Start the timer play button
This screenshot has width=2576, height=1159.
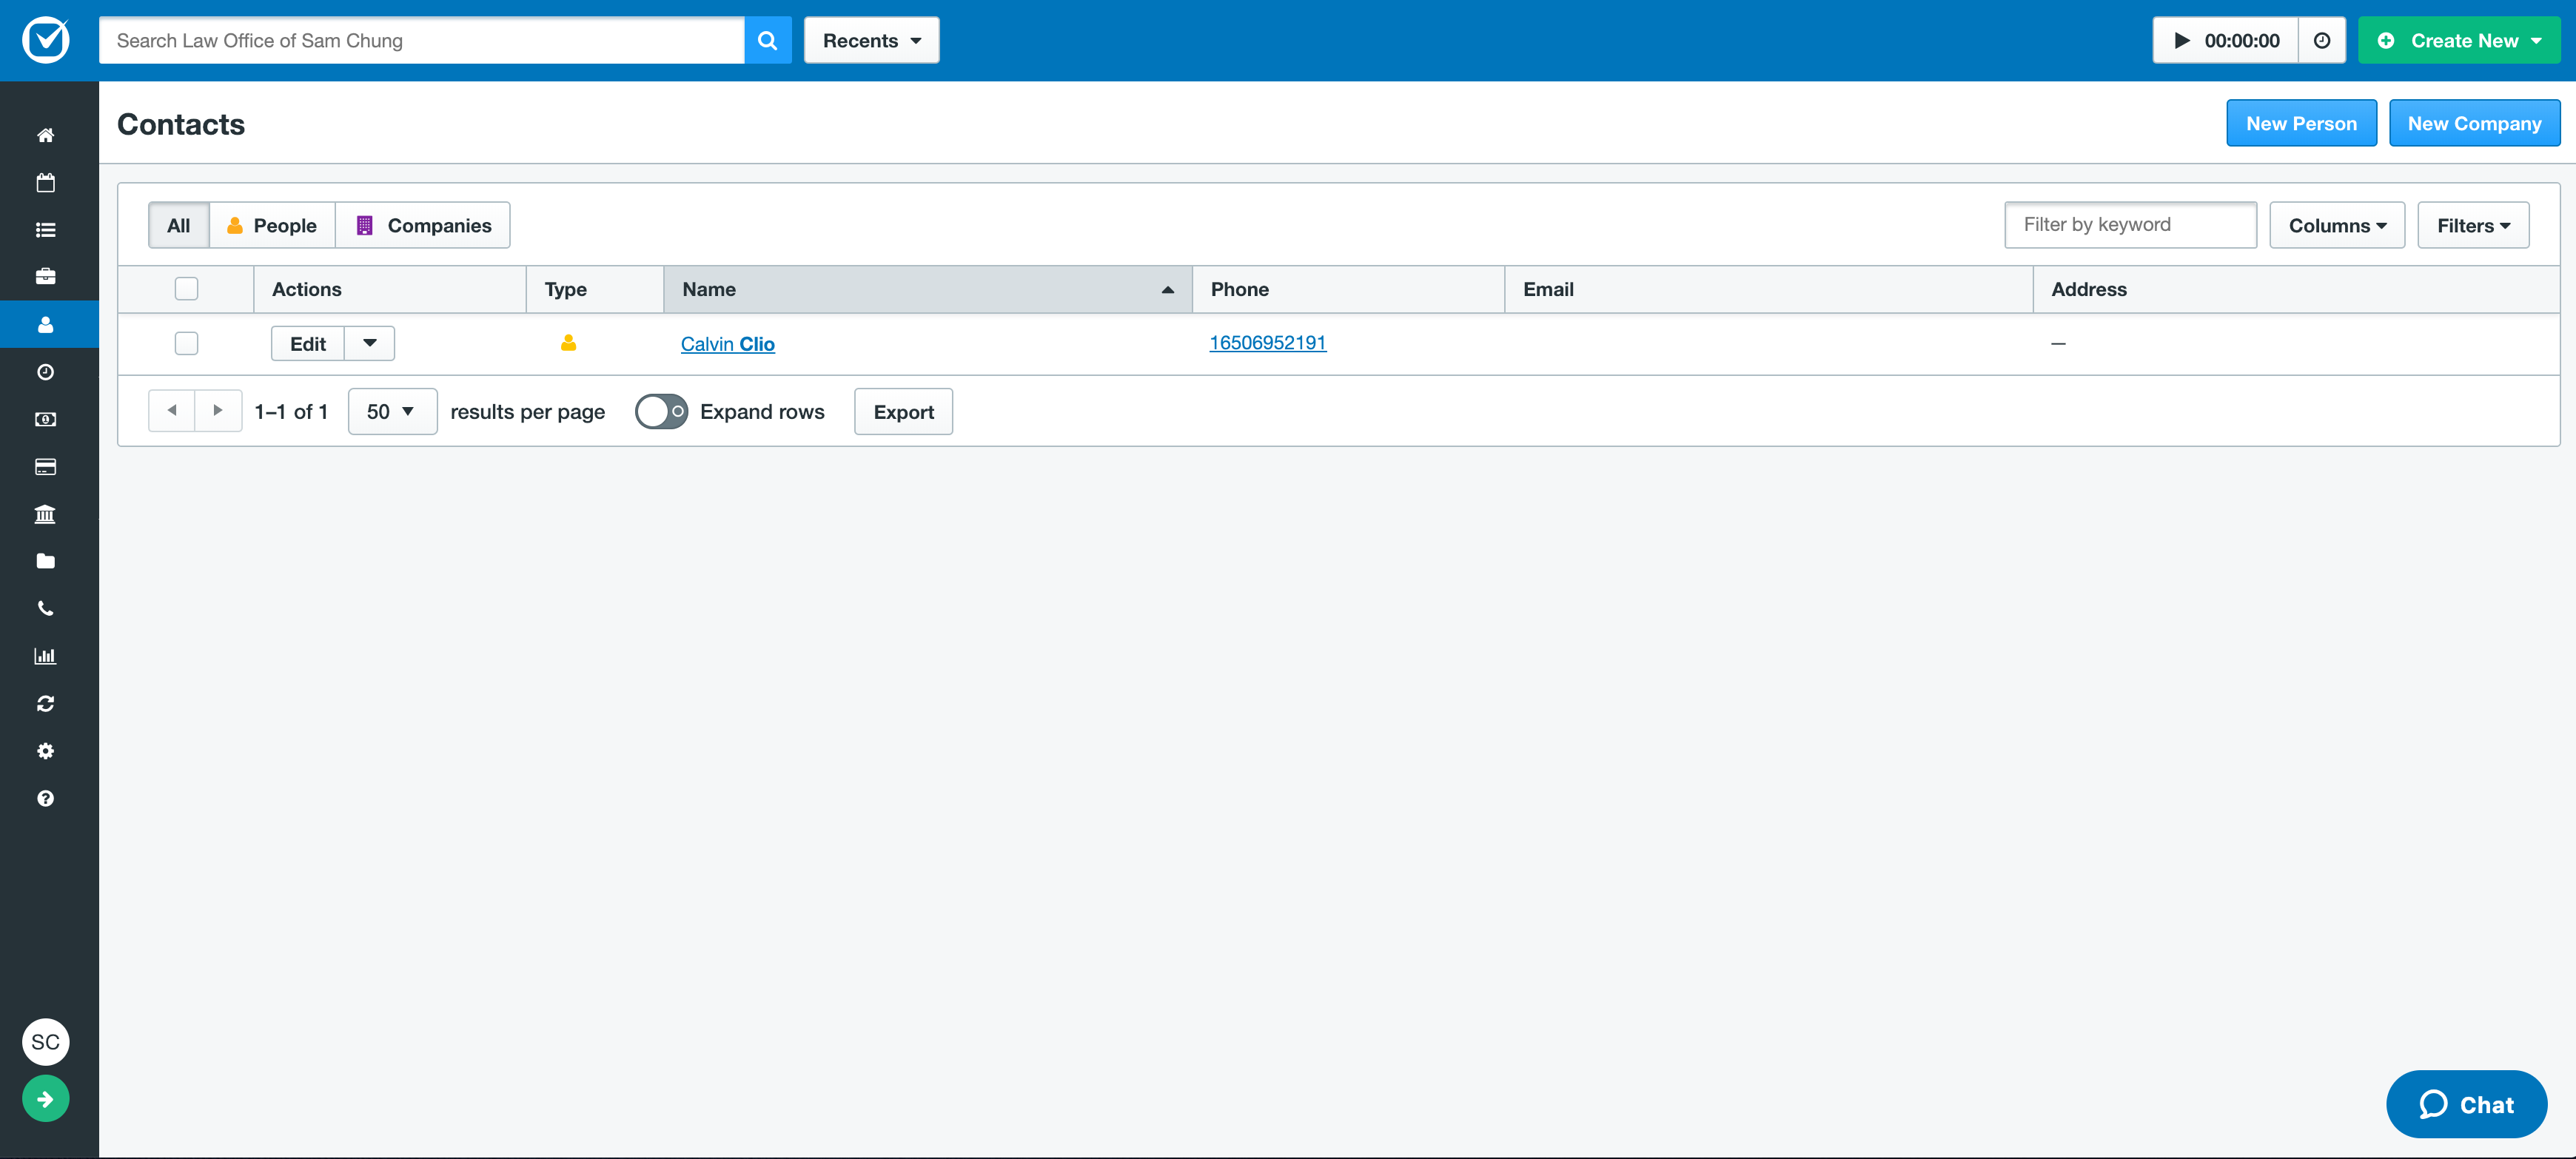pyautogui.click(x=2182, y=40)
